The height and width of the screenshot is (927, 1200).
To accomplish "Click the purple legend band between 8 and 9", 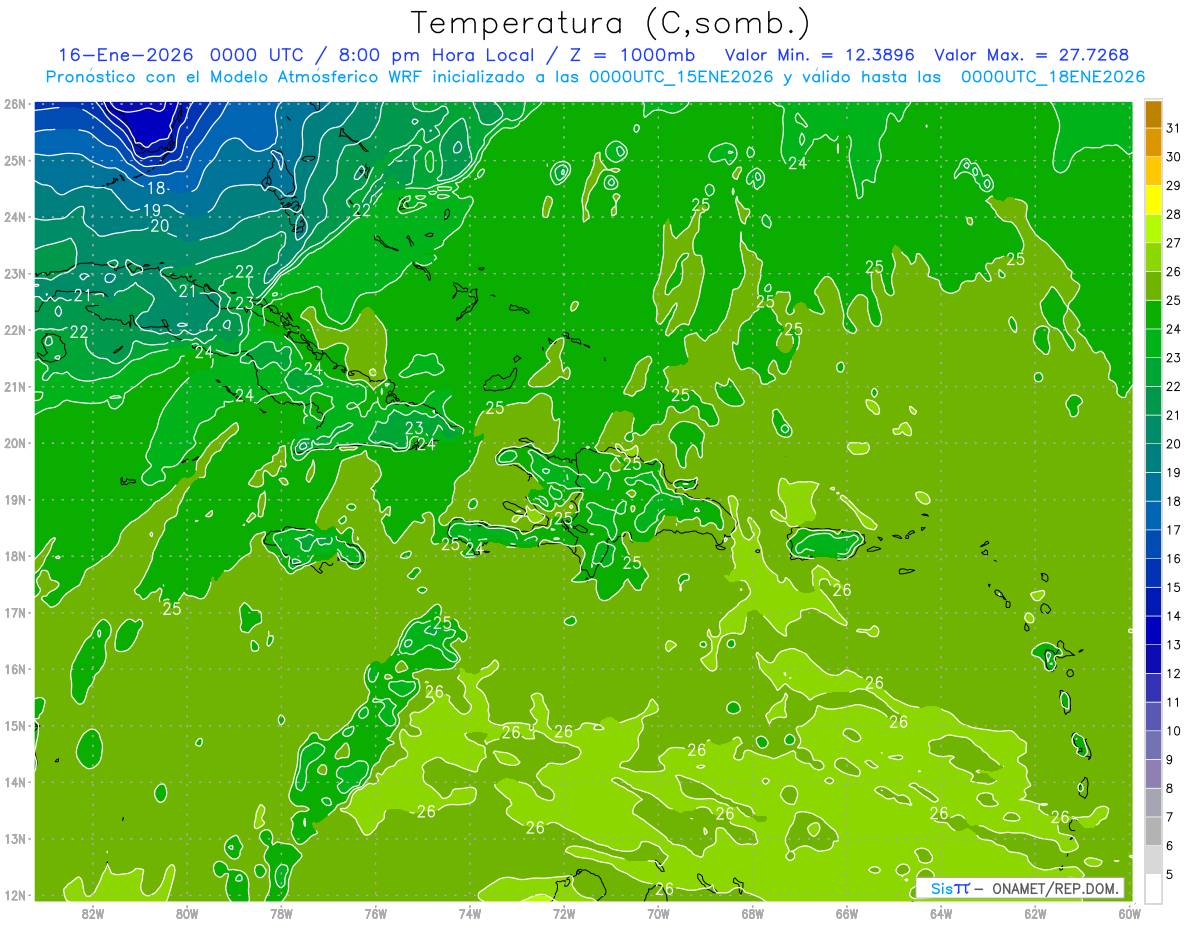I will click(1153, 774).
